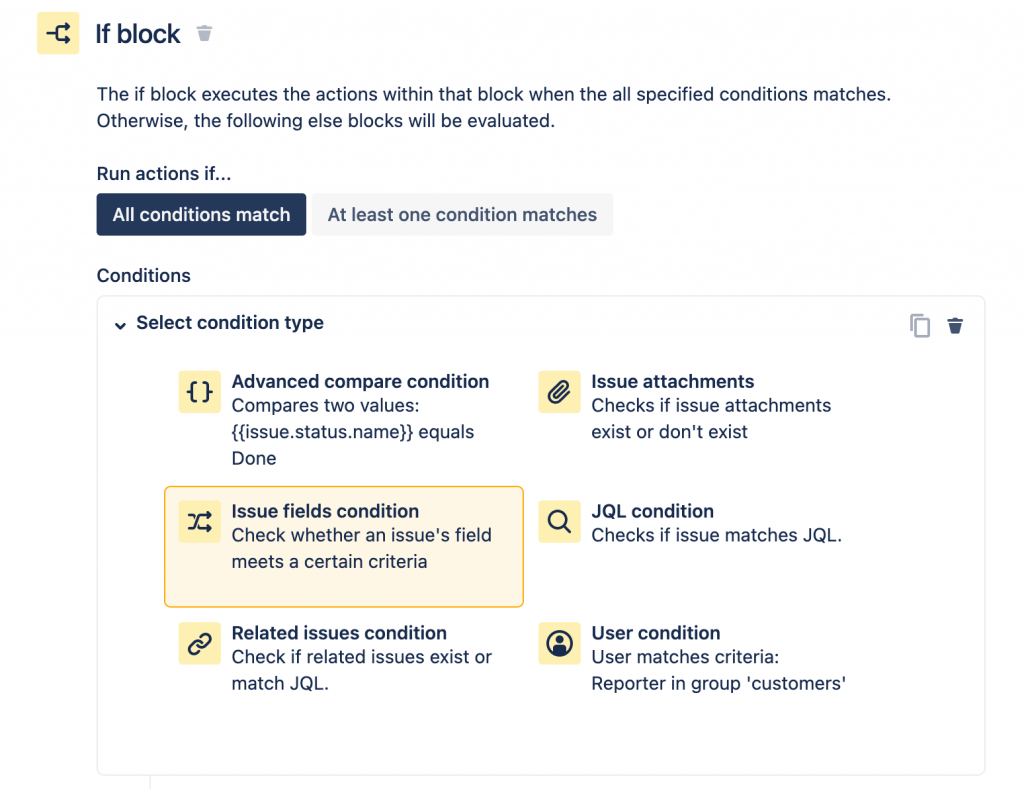Click the chain link Related issues icon
The width and height of the screenshot is (1024, 789).
click(x=200, y=644)
